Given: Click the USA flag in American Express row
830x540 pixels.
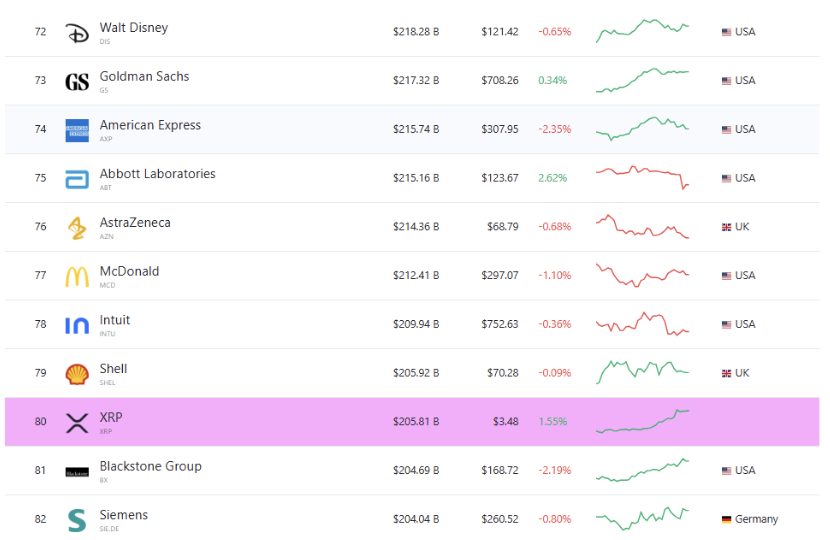Looking at the screenshot, I should [x=726, y=130].
